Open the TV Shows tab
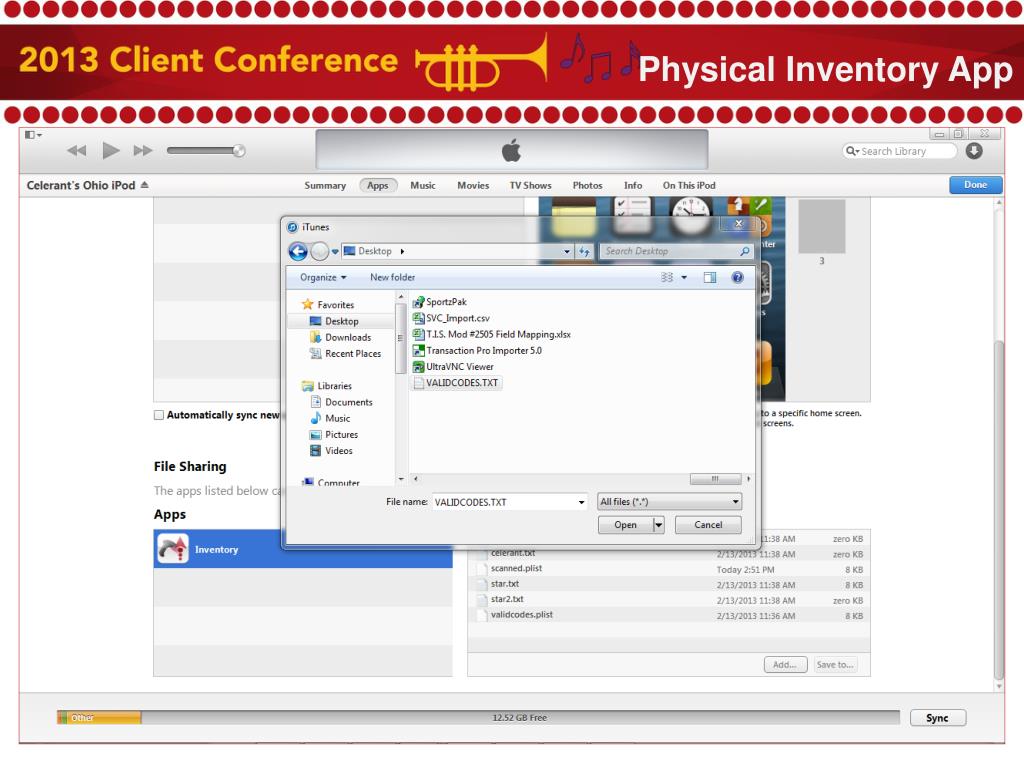Viewport: 1024px width, 768px height. tap(530, 185)
